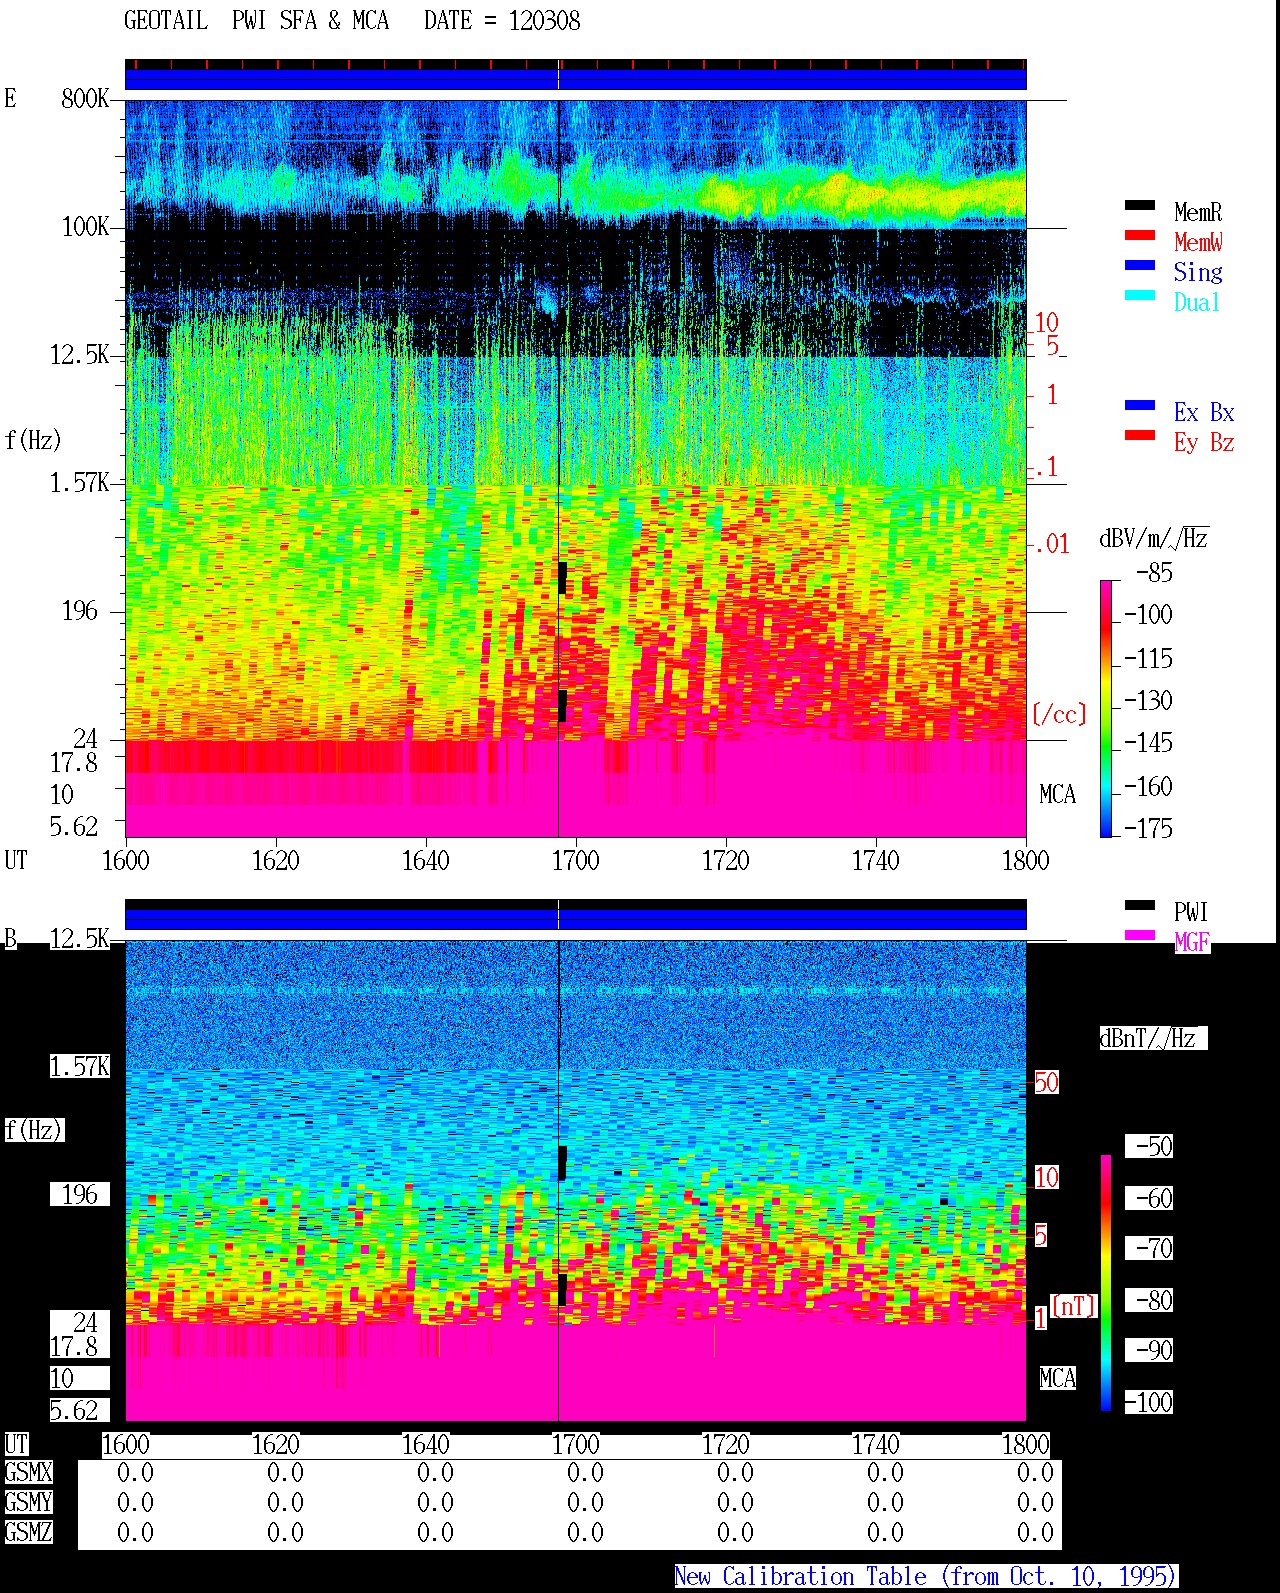Click 1720 in the bottom UT row
The height and width of the screenshot is (1593, 1280).
click(725, 1444)
